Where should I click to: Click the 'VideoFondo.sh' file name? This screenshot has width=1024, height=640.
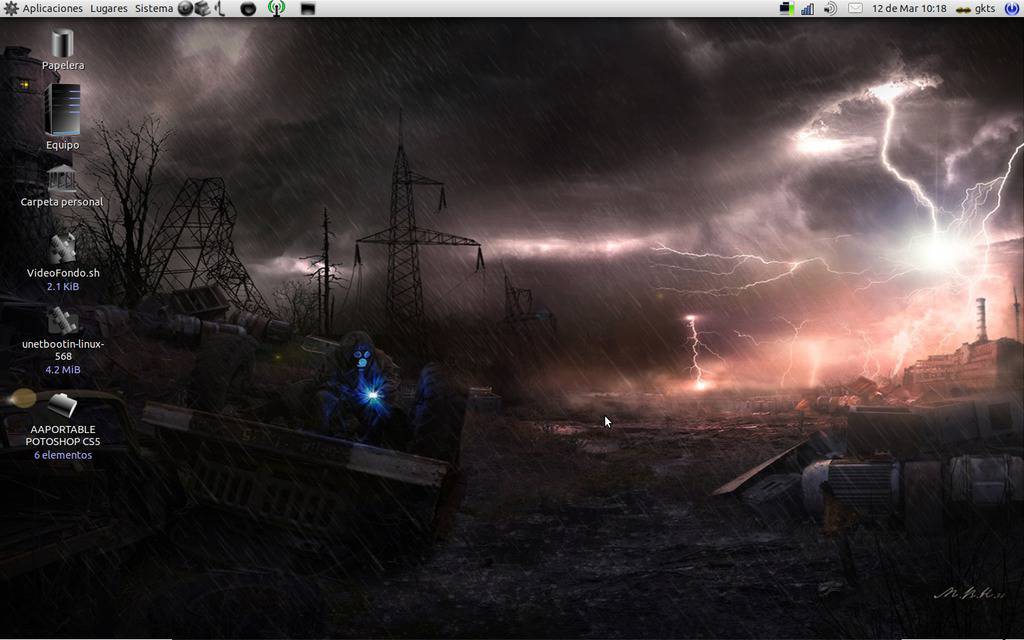coord(63,273)
